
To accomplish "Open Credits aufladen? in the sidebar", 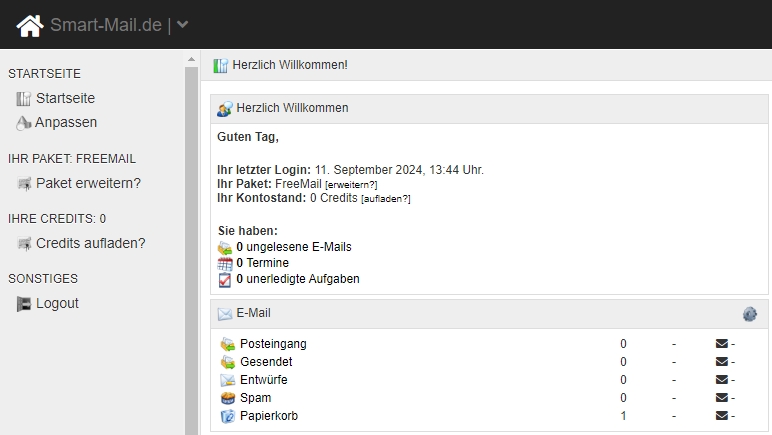I will coord(91,243).
